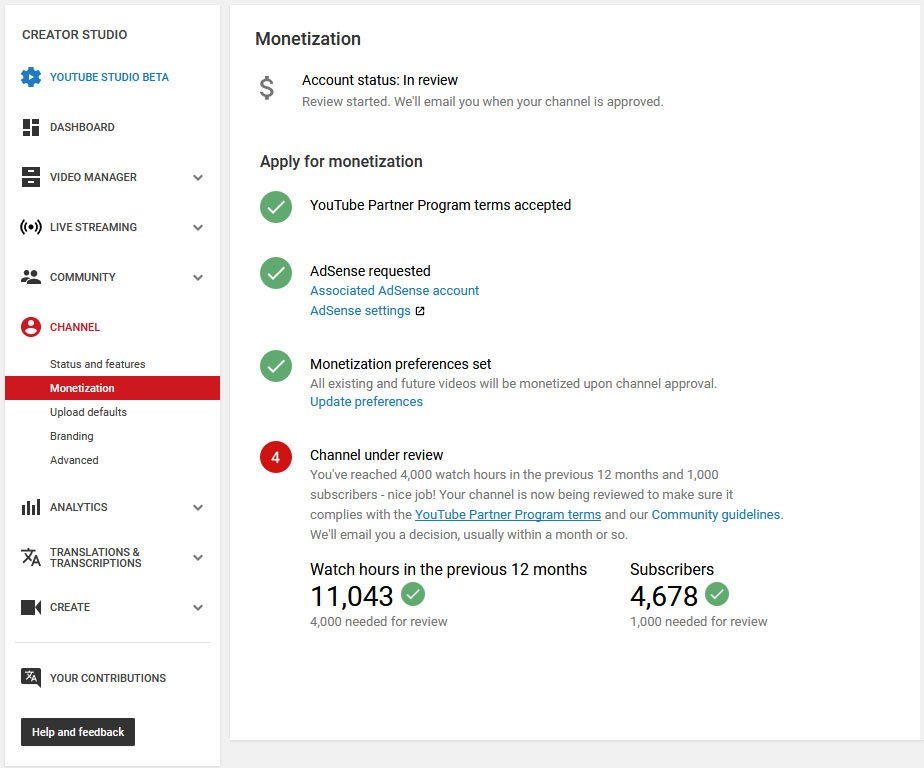
Task: Click '4,000 needed for review' text
Action: [x=378, y=622]
